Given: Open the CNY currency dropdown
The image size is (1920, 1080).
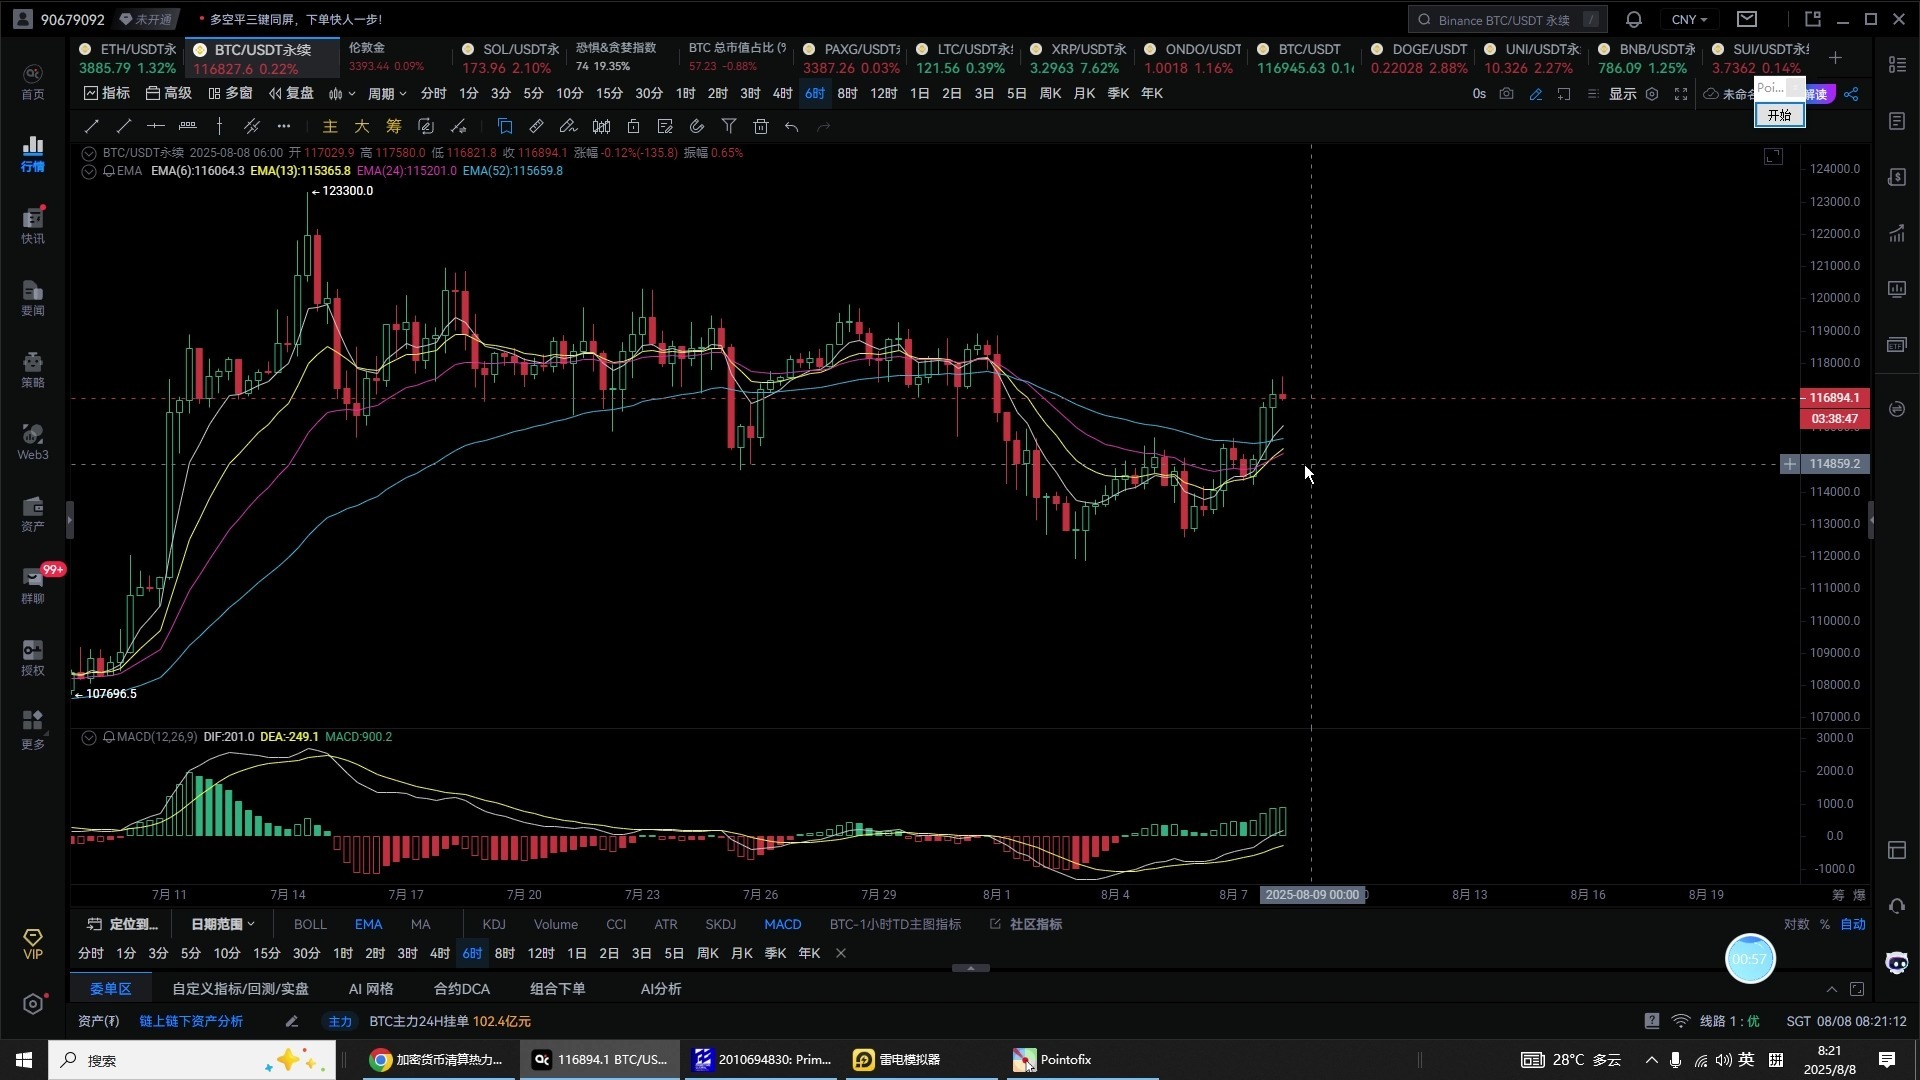Looking at the screenshot, I should (x=1689, y=19).
